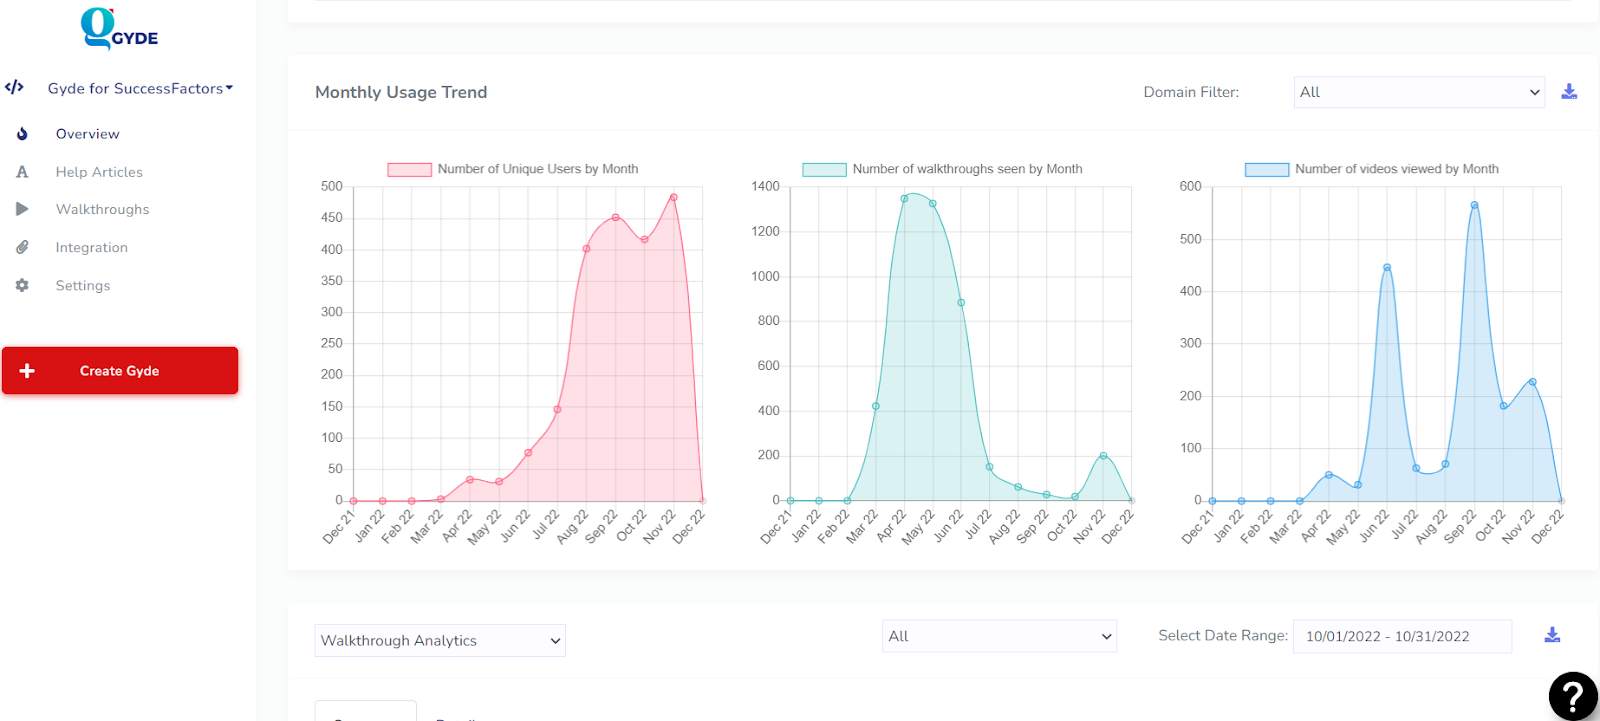The width and height of the screenshot is (1600, 721).
Task: Open the Walkthroughs page in the sidebar
Action: (x=102, y=209)
